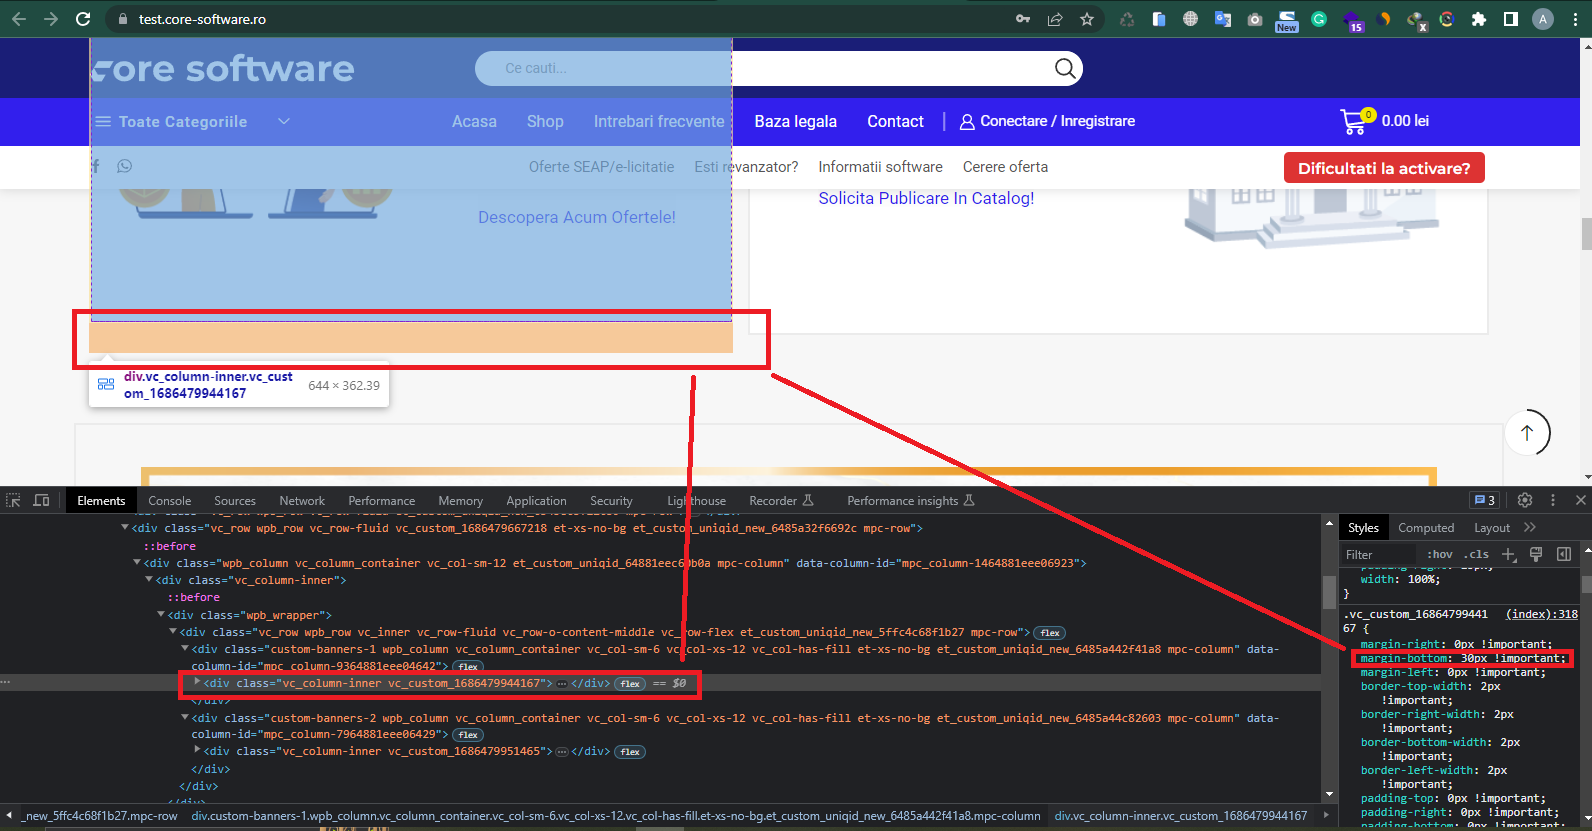Show more Styles pane tabs chevron
The width and height of the screenshot is (1592, 831).
(x=1530, y=527)
